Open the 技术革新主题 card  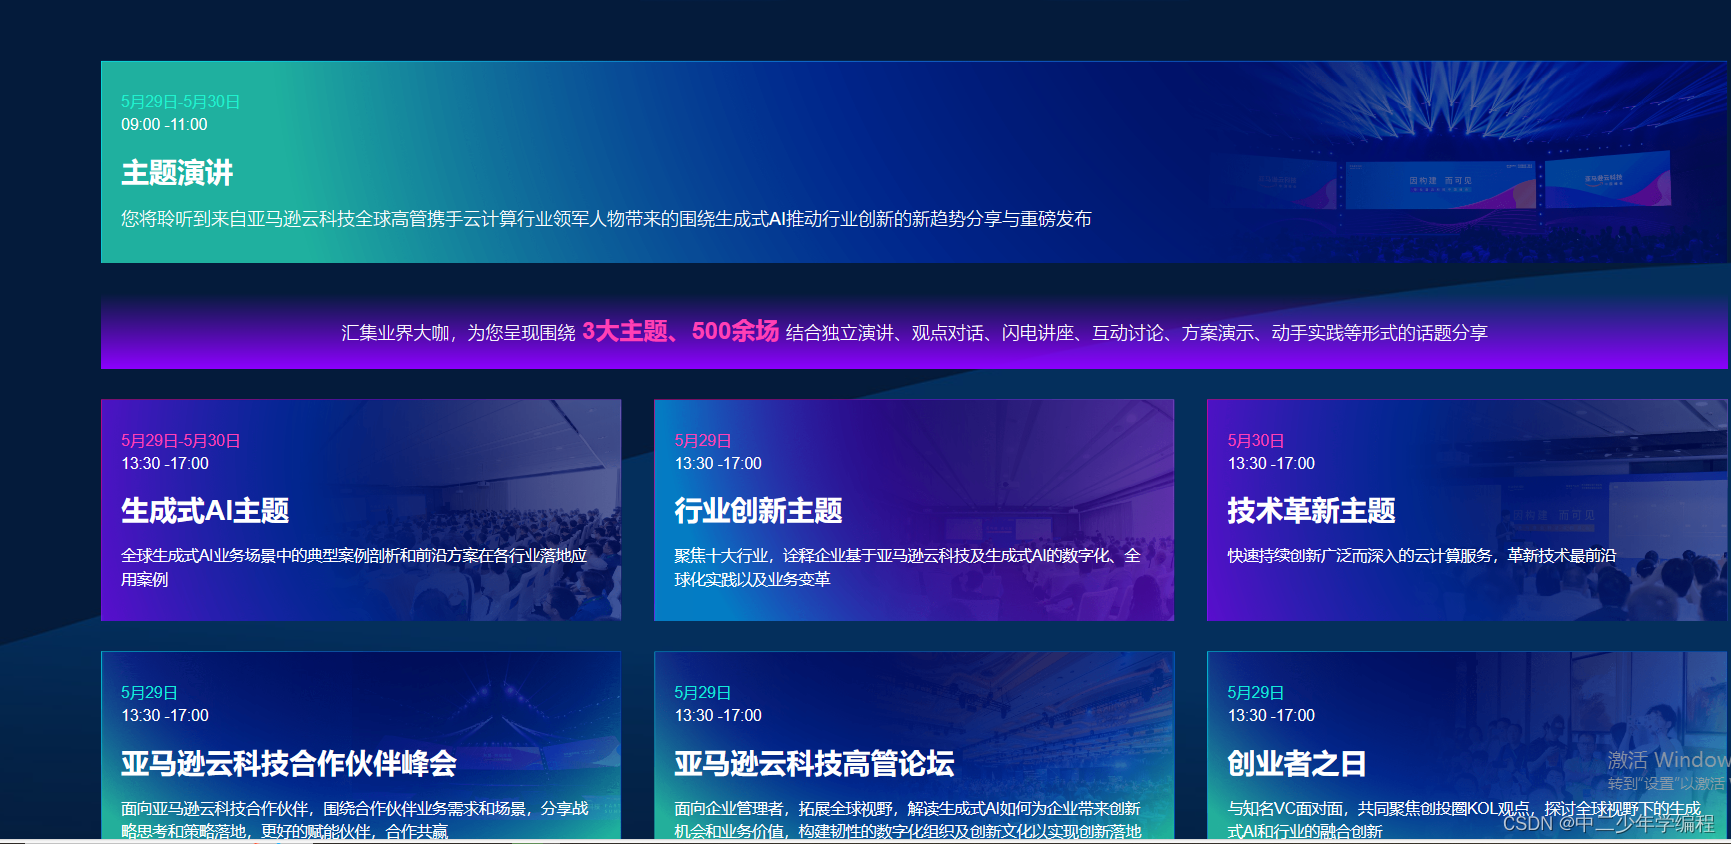1467,510
